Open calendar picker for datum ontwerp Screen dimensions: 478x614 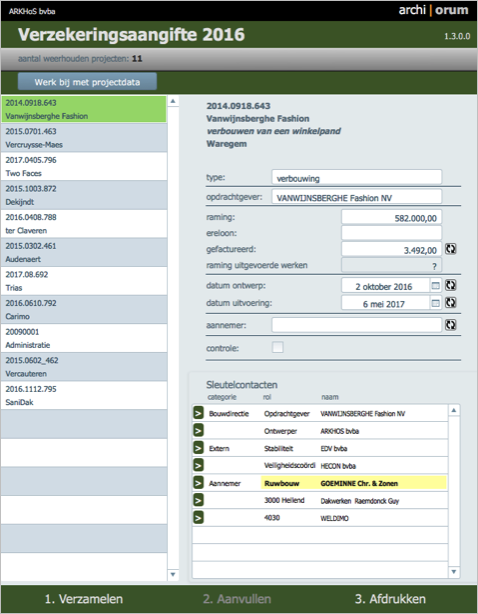click(x=435, y=286)
